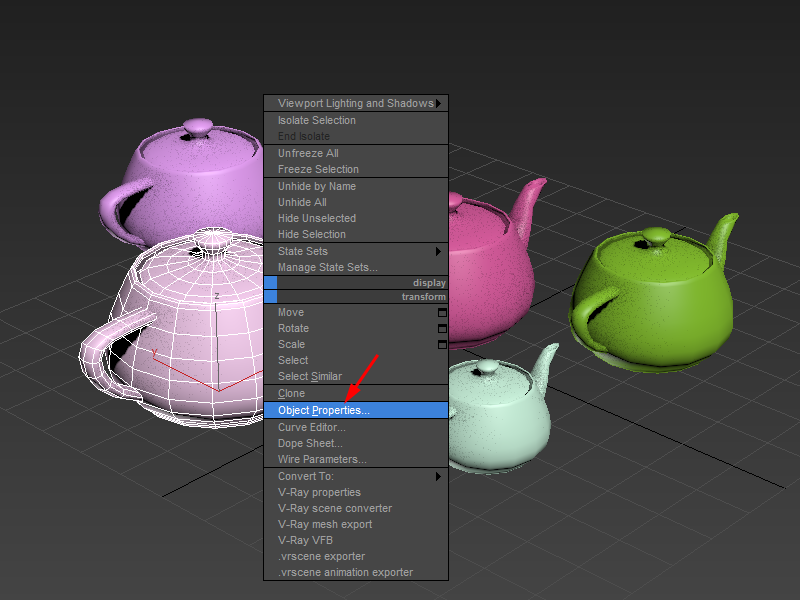Open Curve Editor...
This screenshot has width=800, height=600.
[x=356, y=428]
